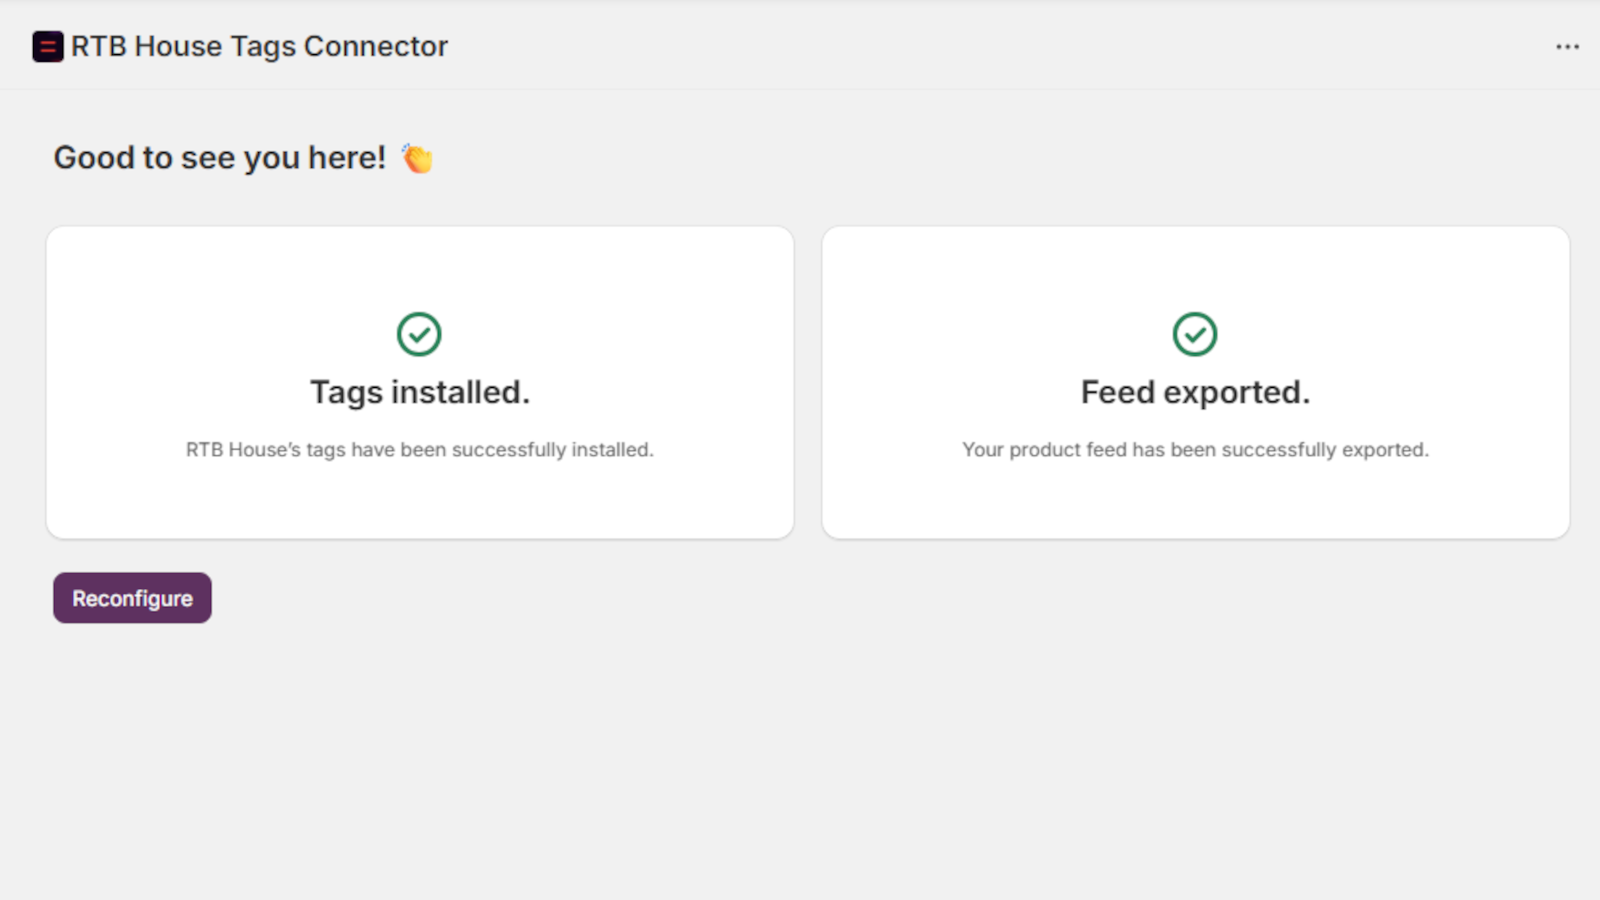This screenshot has height=900, width=1600.
Task: Select the Tags installed heading
Action: (420, 392)
